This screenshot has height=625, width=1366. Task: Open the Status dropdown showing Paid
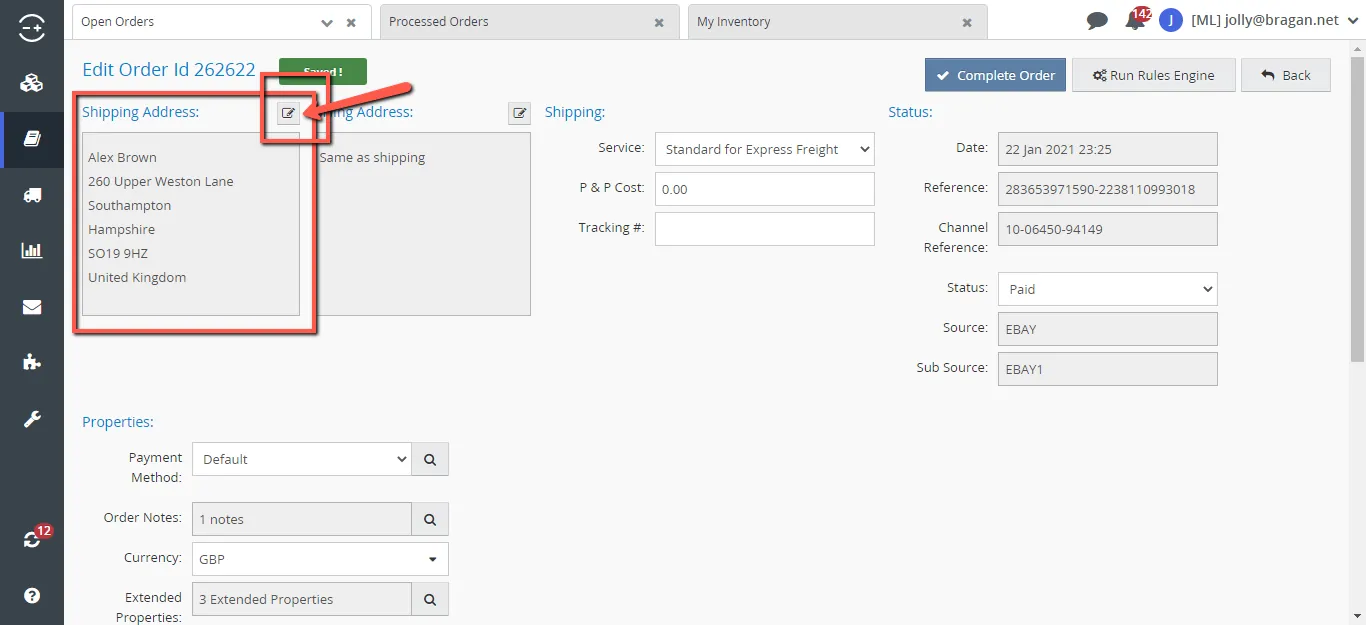click(x=1108, y=289)
